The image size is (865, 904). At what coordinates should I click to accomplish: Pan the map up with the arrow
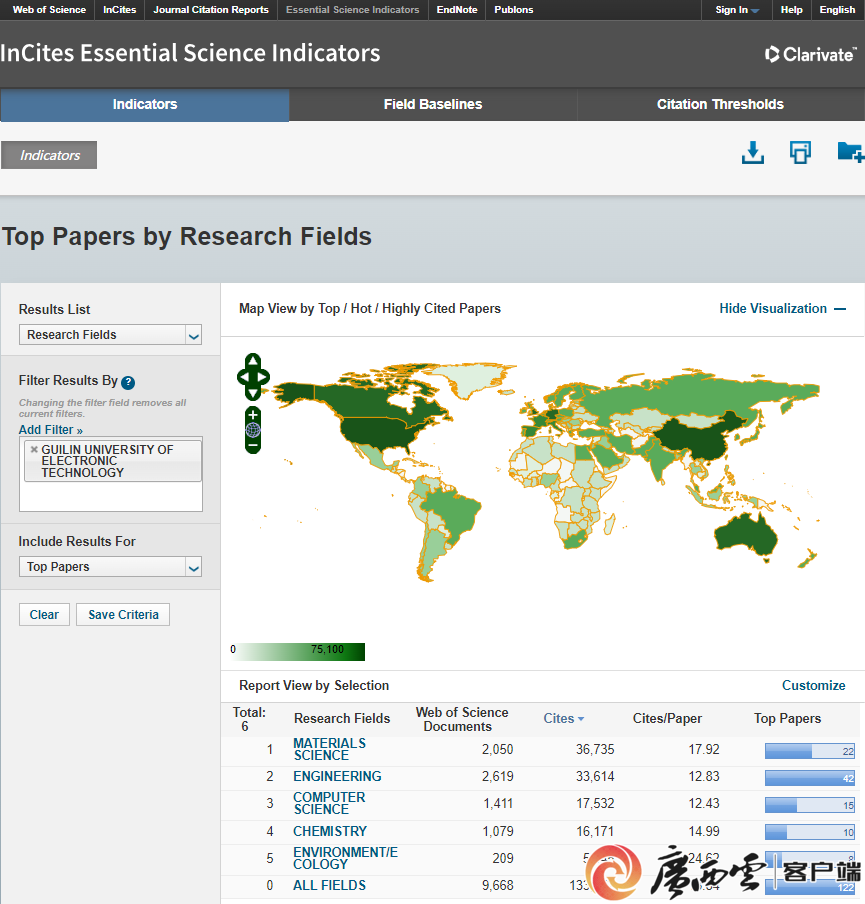click(253, 361)
